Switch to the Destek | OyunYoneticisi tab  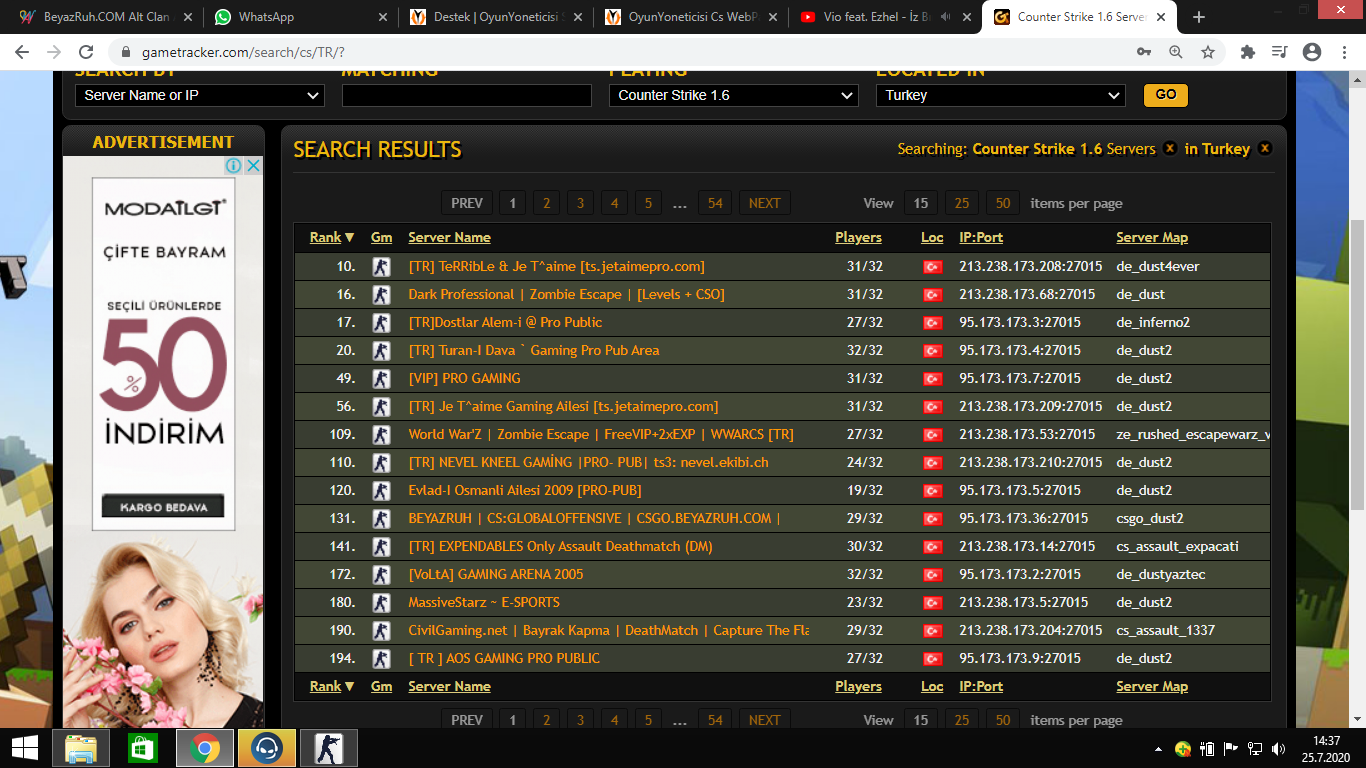pos(495,17)
